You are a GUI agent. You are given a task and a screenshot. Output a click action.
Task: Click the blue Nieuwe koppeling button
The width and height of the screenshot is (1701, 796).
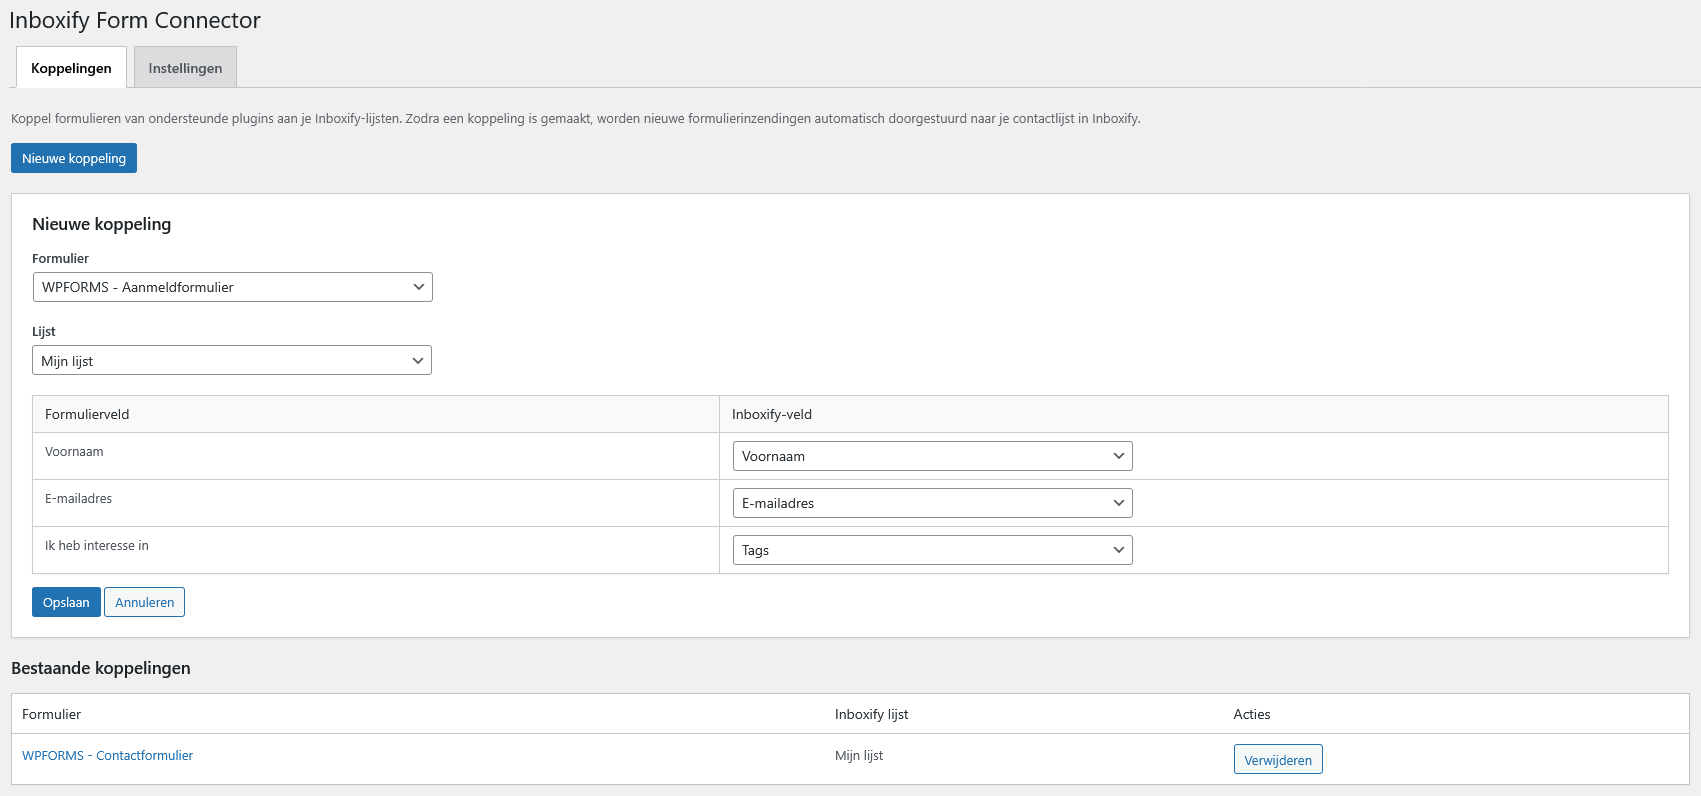(74, 158)
